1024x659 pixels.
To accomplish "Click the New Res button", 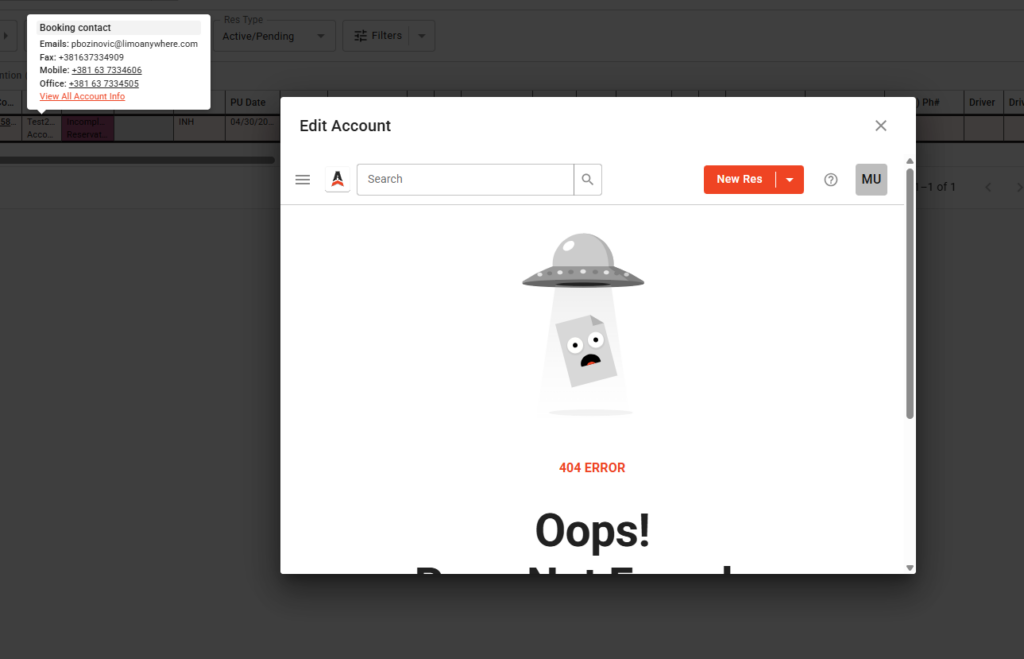I will point(740,180).
